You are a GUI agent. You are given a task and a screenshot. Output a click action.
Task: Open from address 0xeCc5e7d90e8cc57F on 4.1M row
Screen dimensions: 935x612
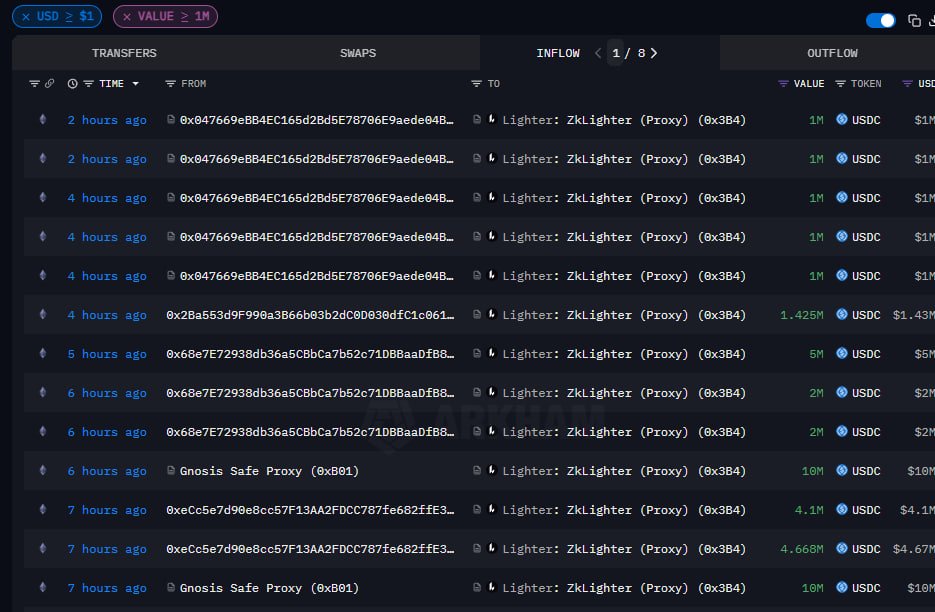pyautogui.click(x=310, y=510)
